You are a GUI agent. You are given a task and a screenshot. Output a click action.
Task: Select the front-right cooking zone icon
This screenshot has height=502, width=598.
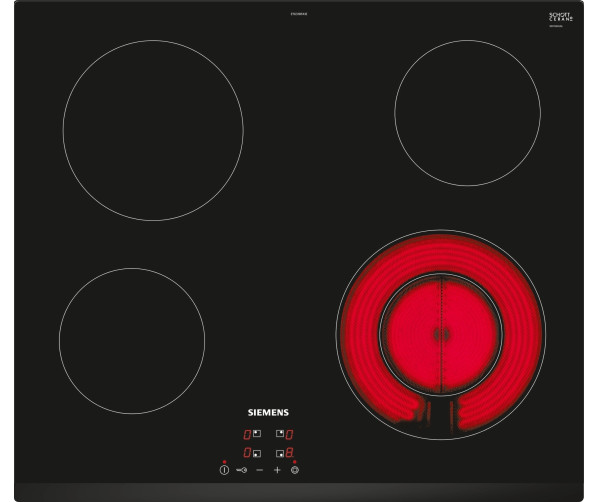(x=280, y=453)
